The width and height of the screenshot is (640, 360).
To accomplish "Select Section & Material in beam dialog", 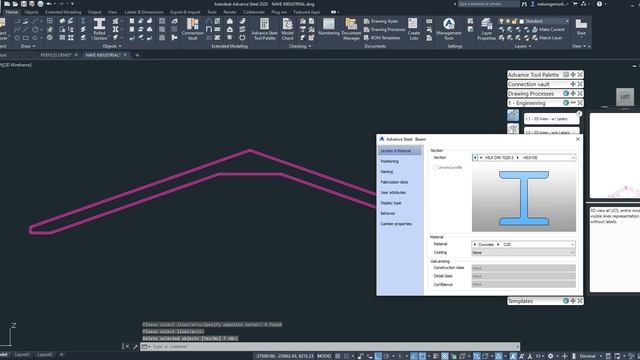I will [400, 151].
